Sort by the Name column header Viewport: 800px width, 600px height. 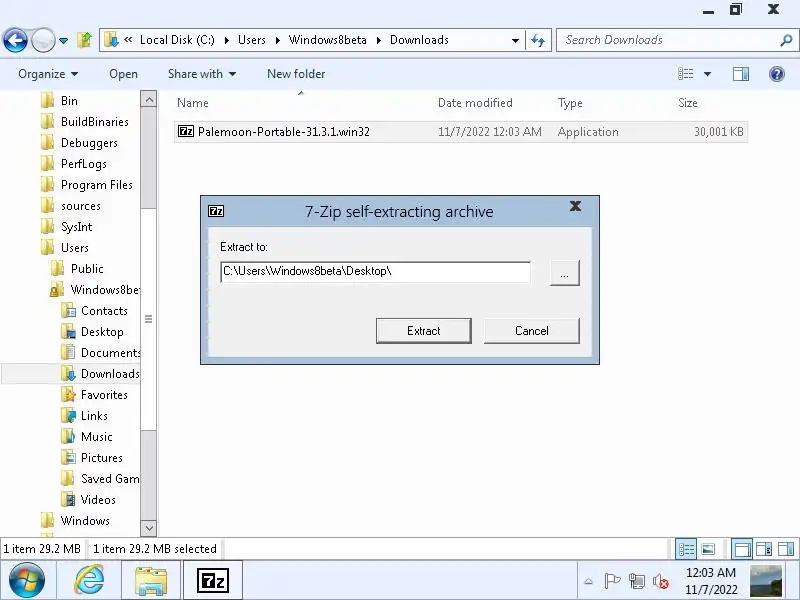(x=193, y=103)
